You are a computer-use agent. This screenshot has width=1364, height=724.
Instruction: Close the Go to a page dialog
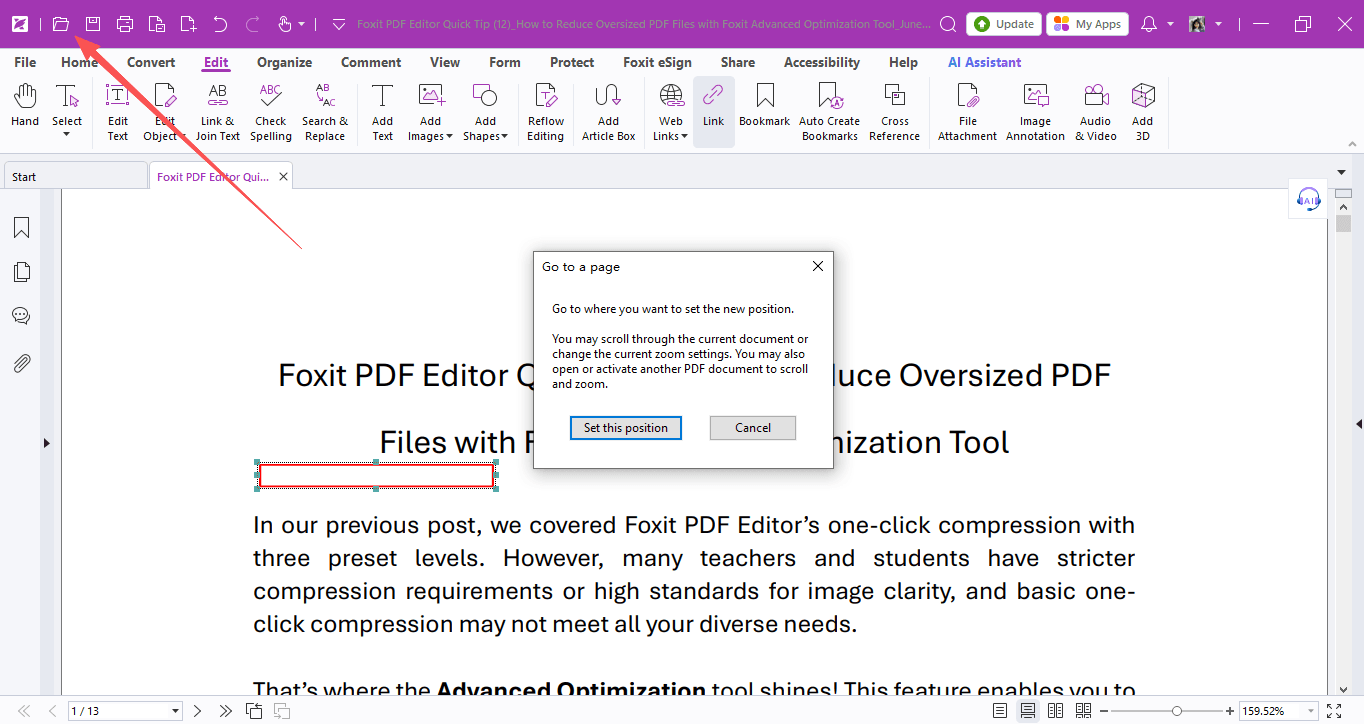tap(818, 266)
